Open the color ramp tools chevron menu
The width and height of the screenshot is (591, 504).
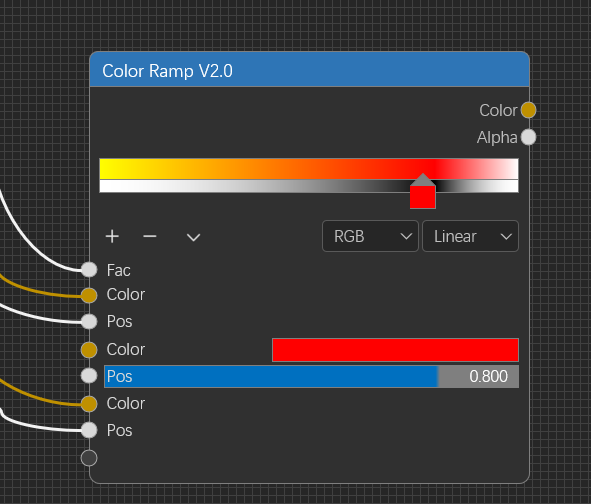(193, 237)
